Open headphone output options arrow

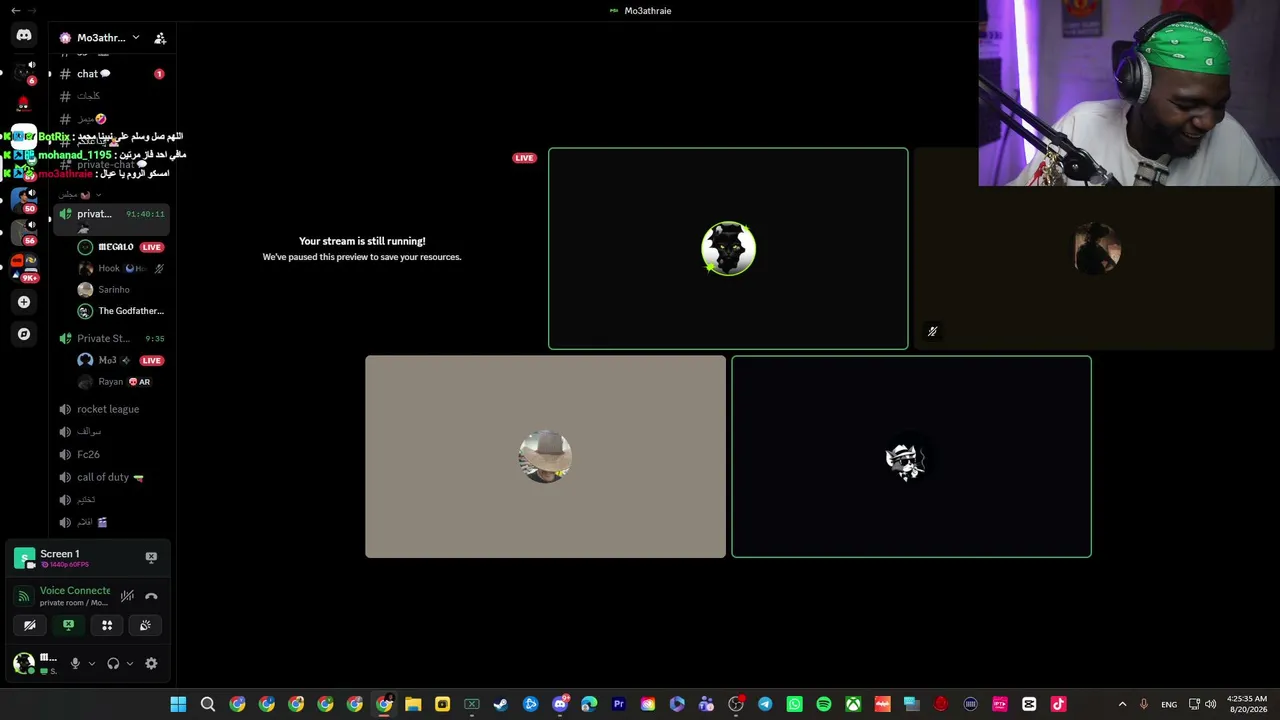129,663
